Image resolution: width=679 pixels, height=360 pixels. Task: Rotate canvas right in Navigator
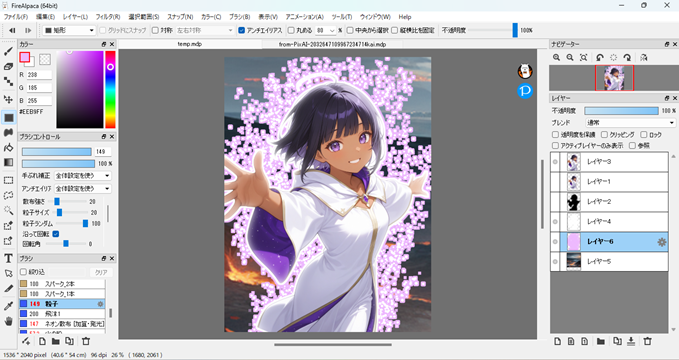[627, 58]
